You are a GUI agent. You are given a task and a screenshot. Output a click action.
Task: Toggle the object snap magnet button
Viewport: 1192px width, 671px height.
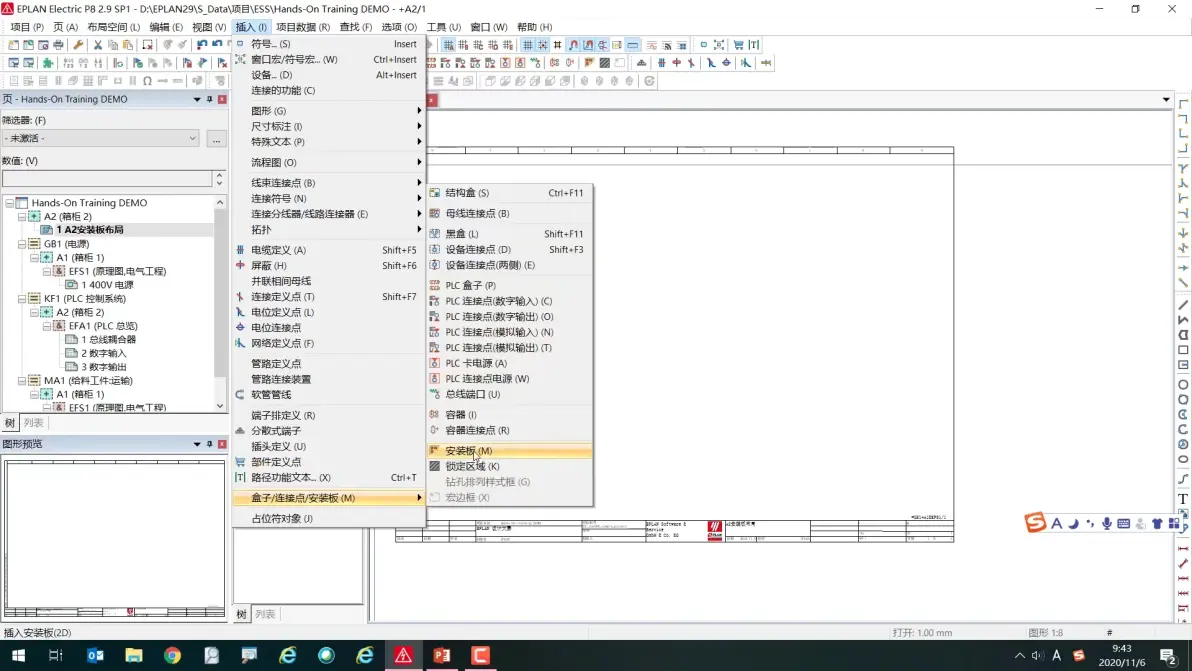pos(573,45)
